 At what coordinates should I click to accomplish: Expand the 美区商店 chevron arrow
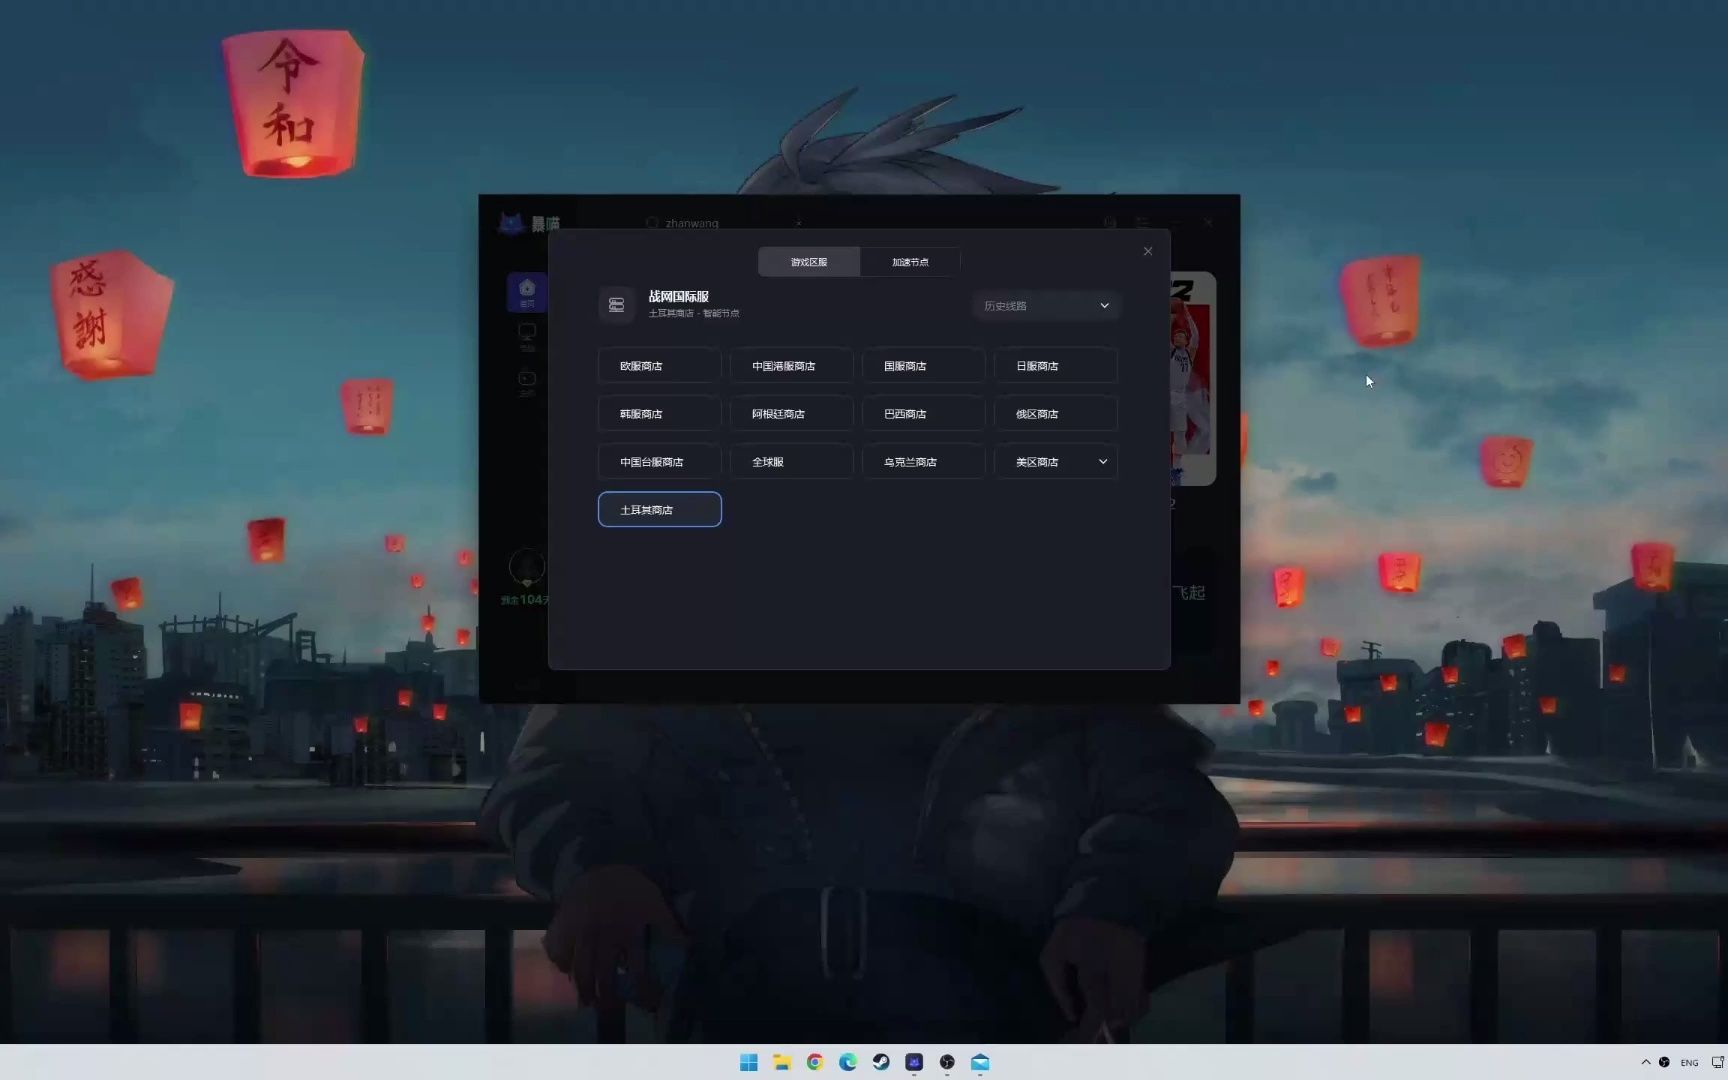point(1103,462)
